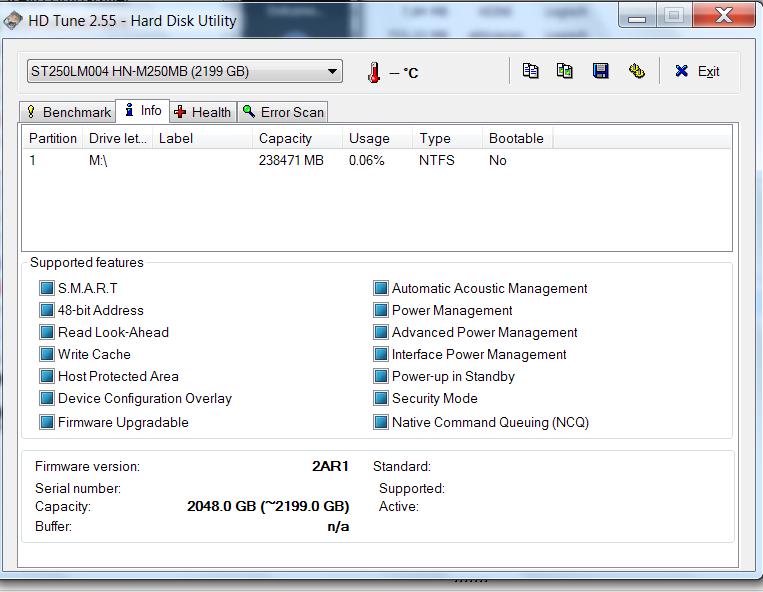
Task: Open the disk drive selection dropdown
Action: pyautogui.click(x=184, y=72)
